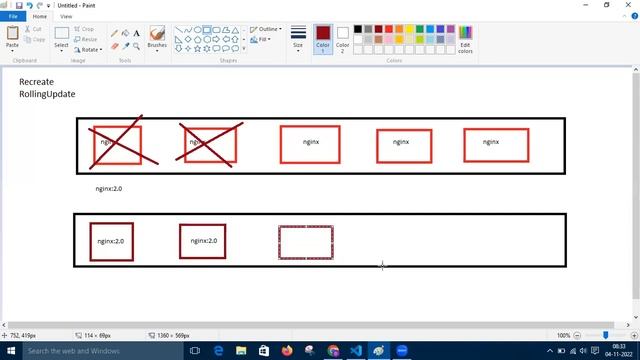Open the Paste dropdown arrow
This screenshot has width=640, height=360.
coord(12,51)
